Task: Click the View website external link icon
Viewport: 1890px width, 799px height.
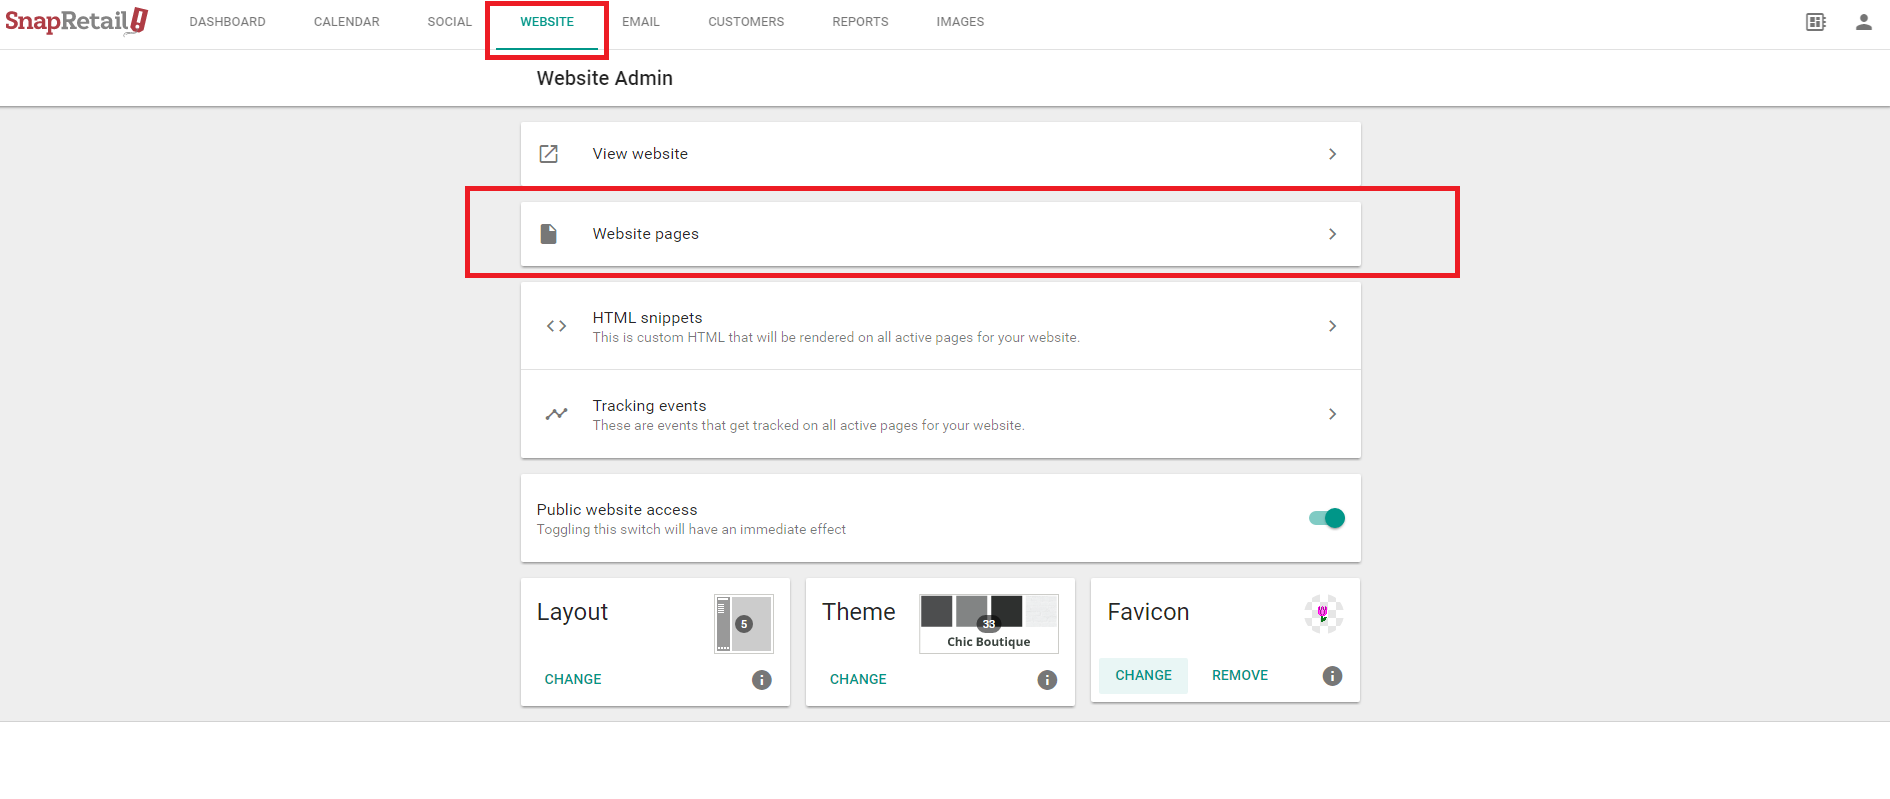Action: tap(549, 154)
